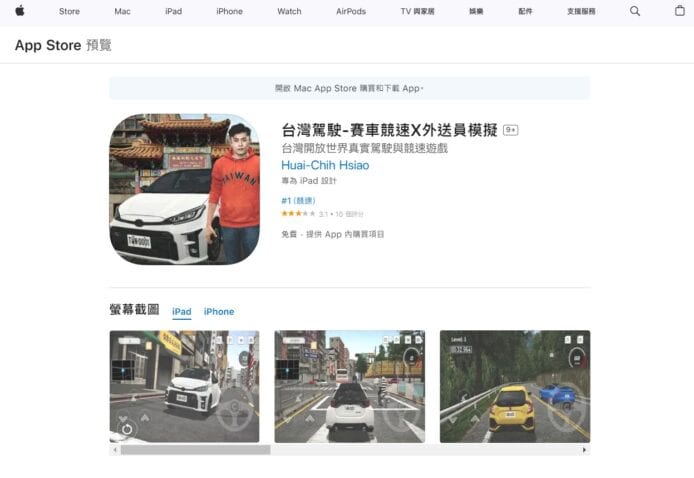Open first screenshot with white car front
The width and height of the screenshot is (694, 478).
tap(184, 386)
